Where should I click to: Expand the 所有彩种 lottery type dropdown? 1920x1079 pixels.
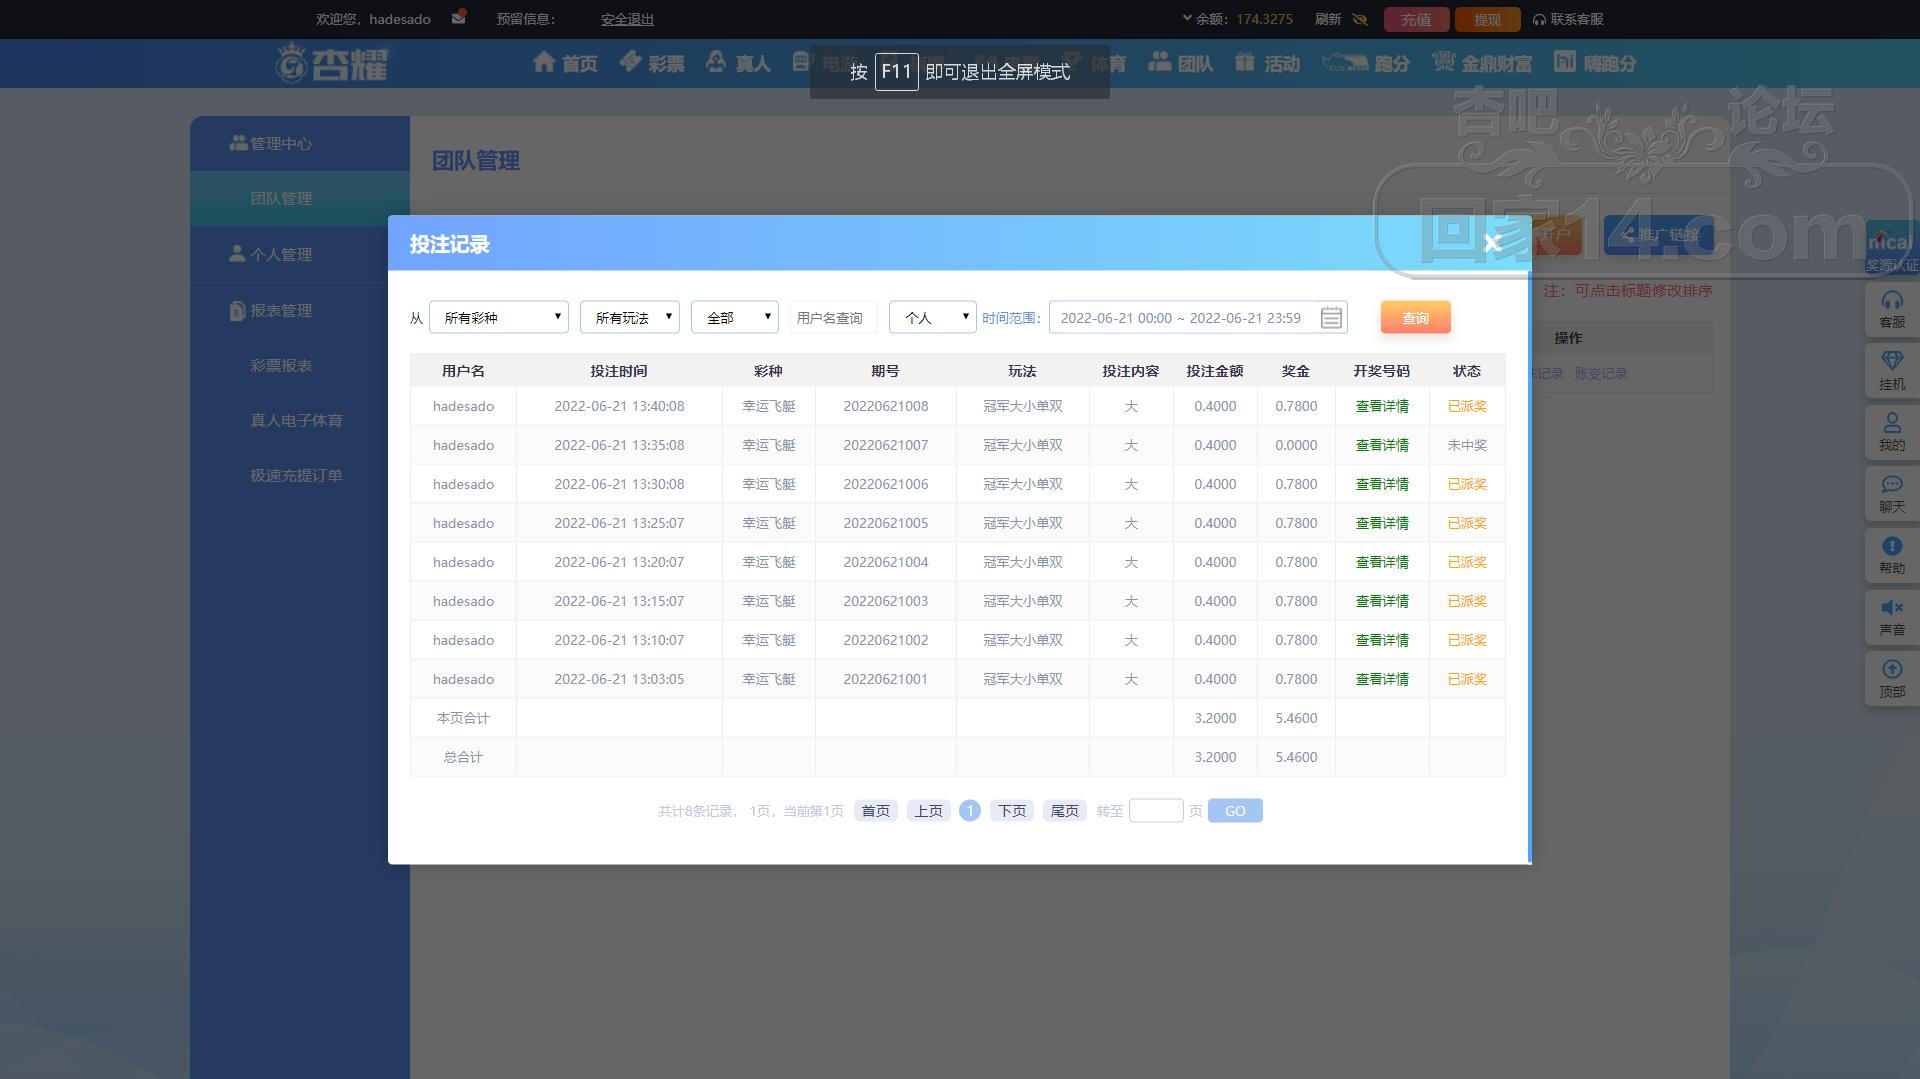point(498,318)
